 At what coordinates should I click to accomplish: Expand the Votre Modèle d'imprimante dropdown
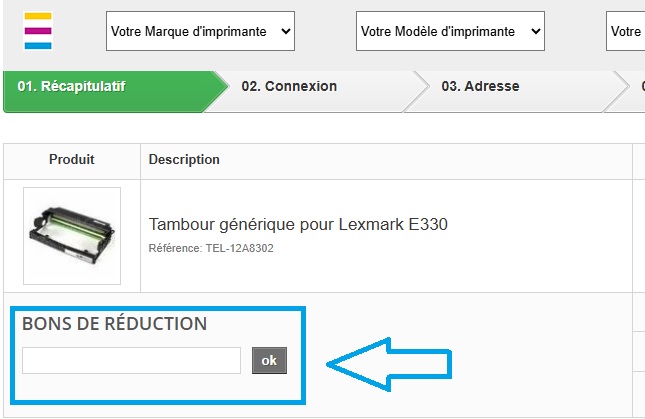[x=450, y=31]
